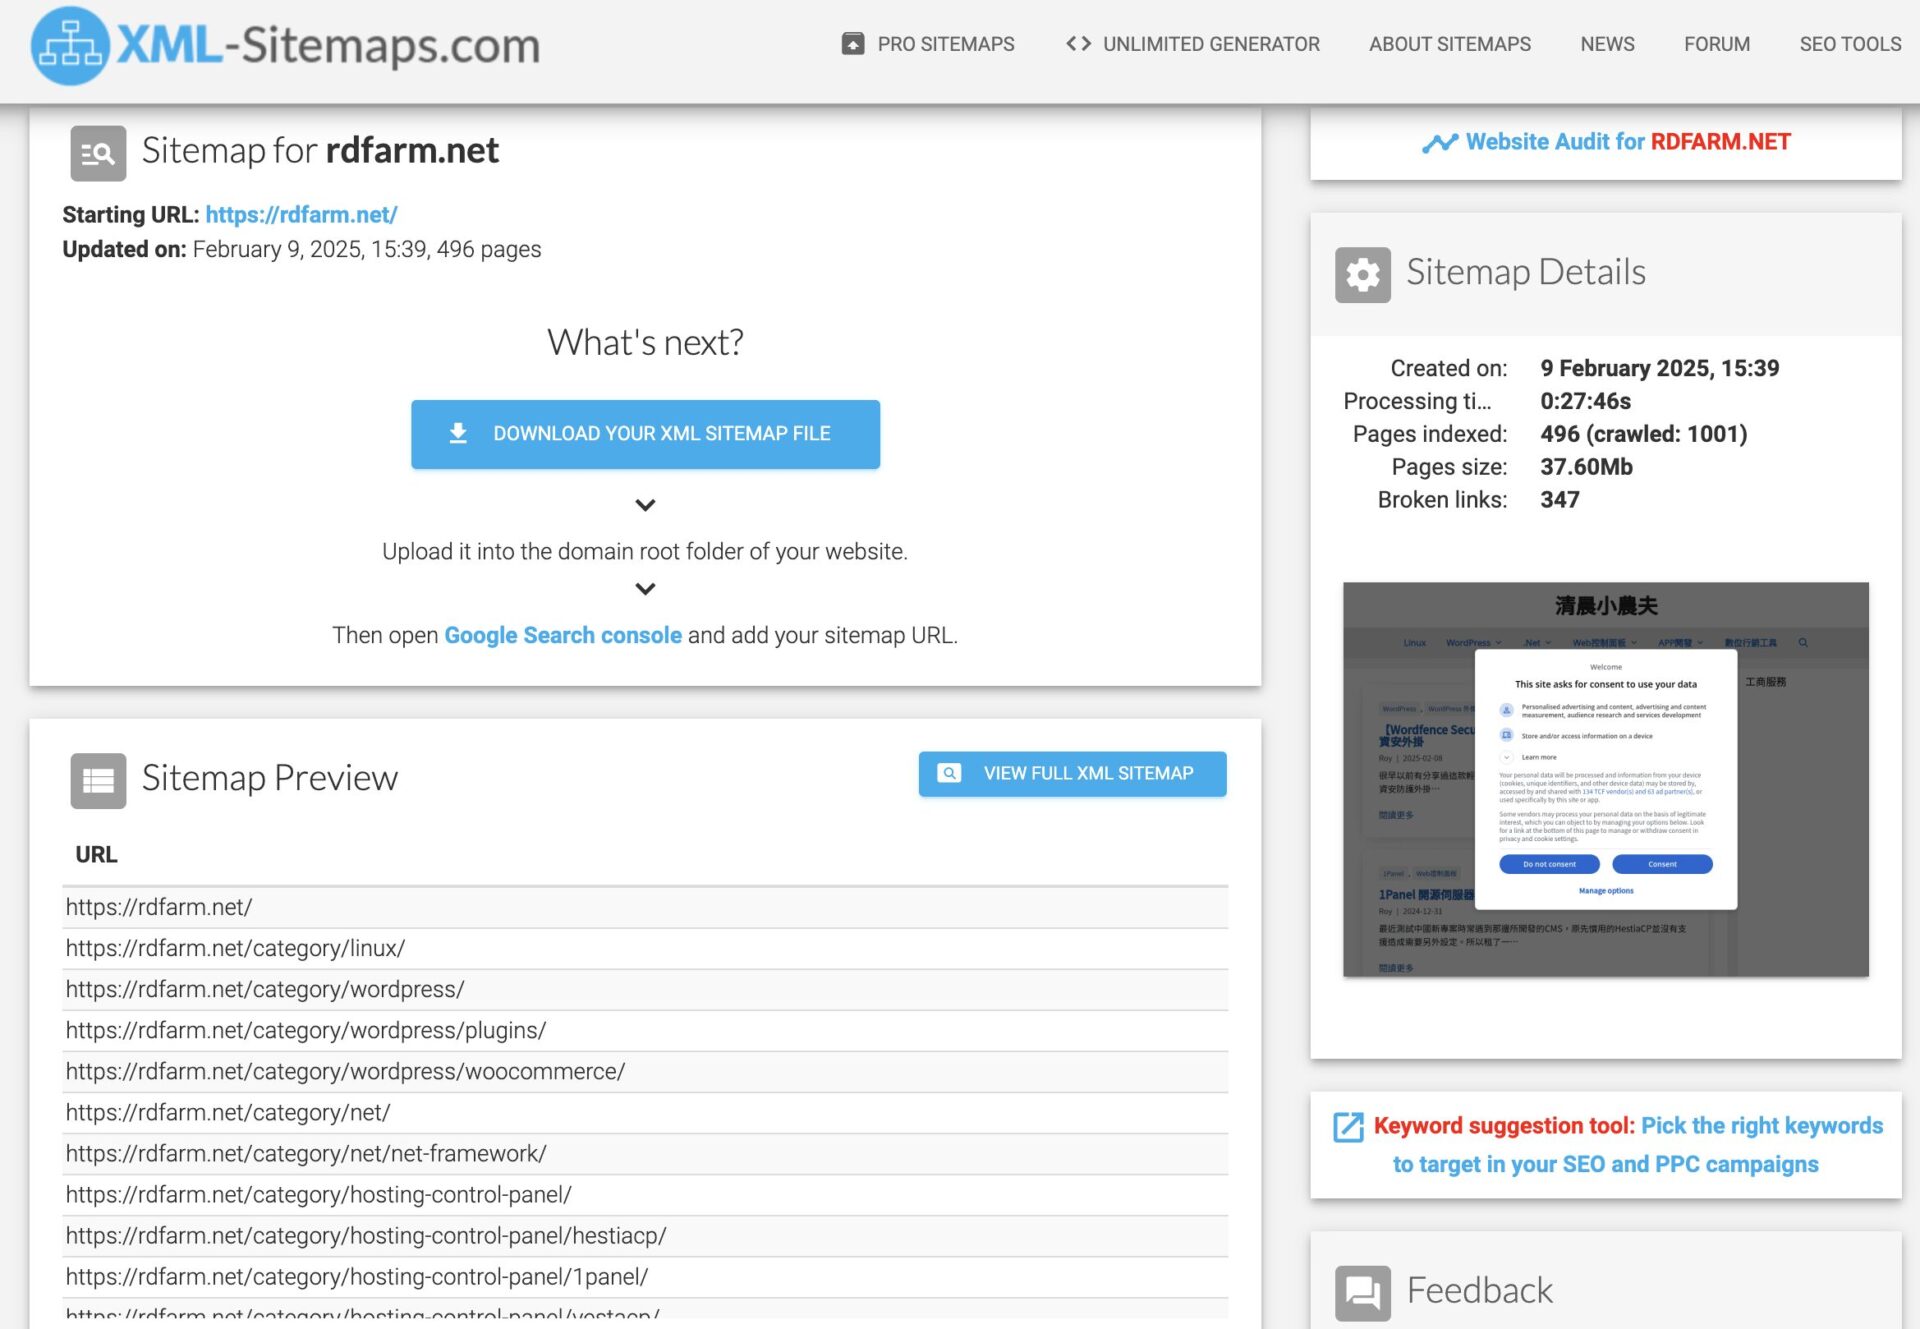This screenshot has height=1329, width=1920.
Task: Click the What's next? heading
Action: click(645, 343)
